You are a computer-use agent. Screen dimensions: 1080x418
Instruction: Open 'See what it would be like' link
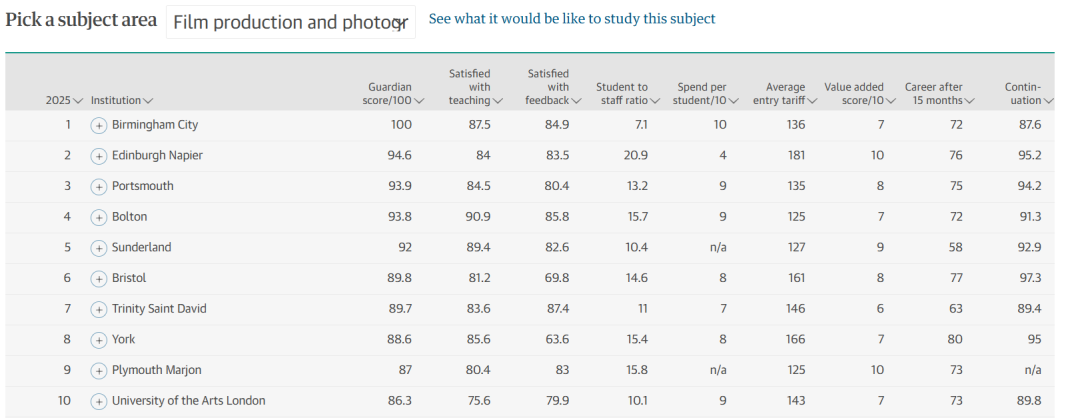[x=572, y=19]
